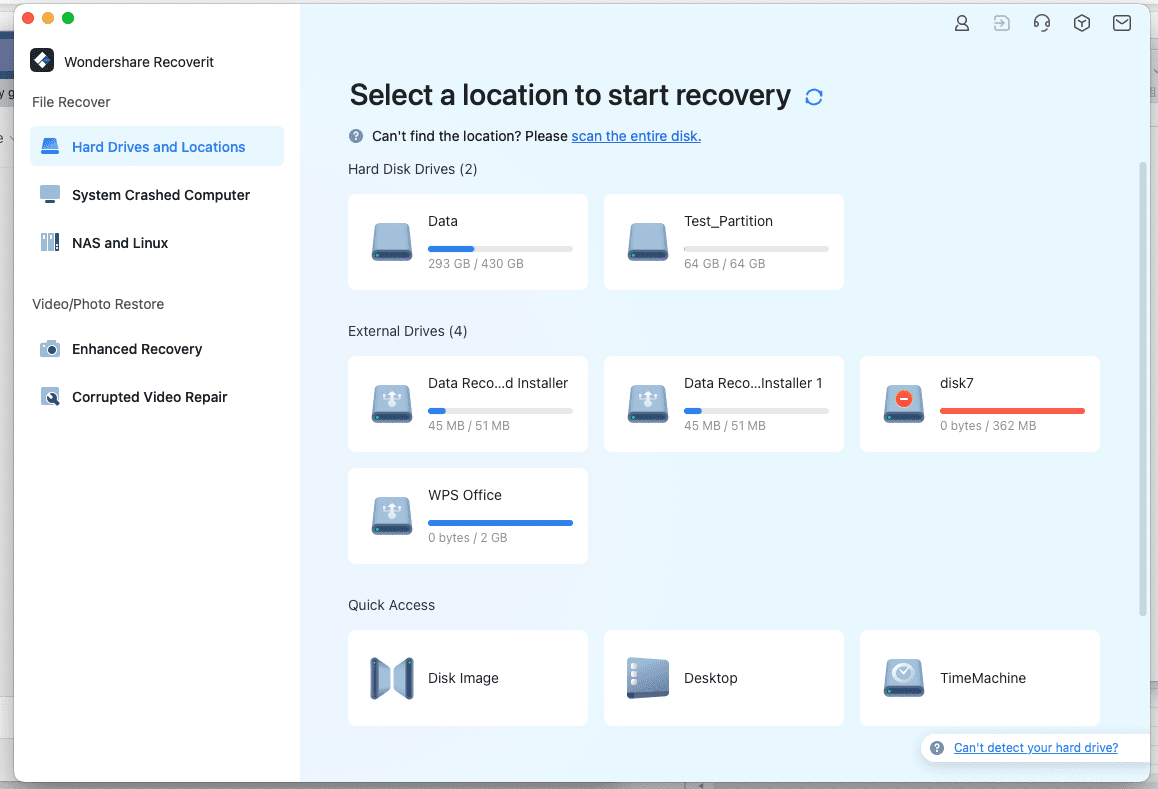
Task: Click the question mark help icon
Action: pos(356,136)
